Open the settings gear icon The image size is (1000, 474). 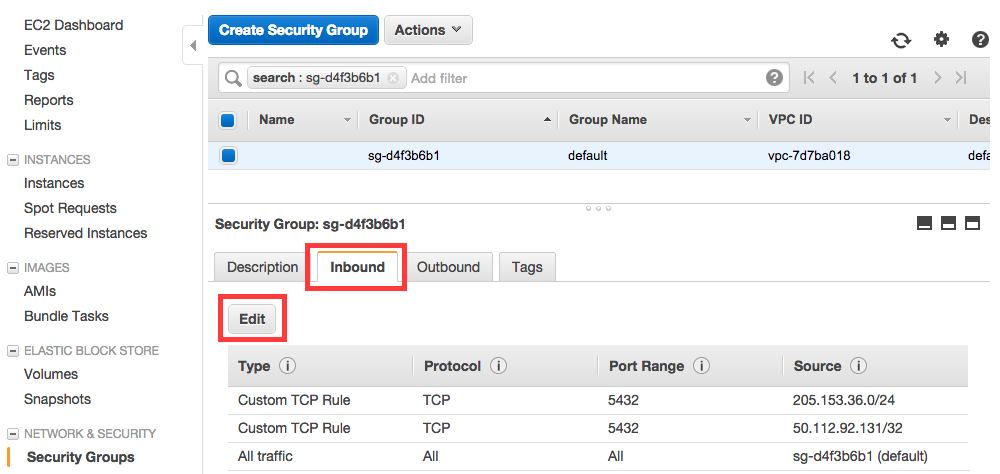(941, 40)
